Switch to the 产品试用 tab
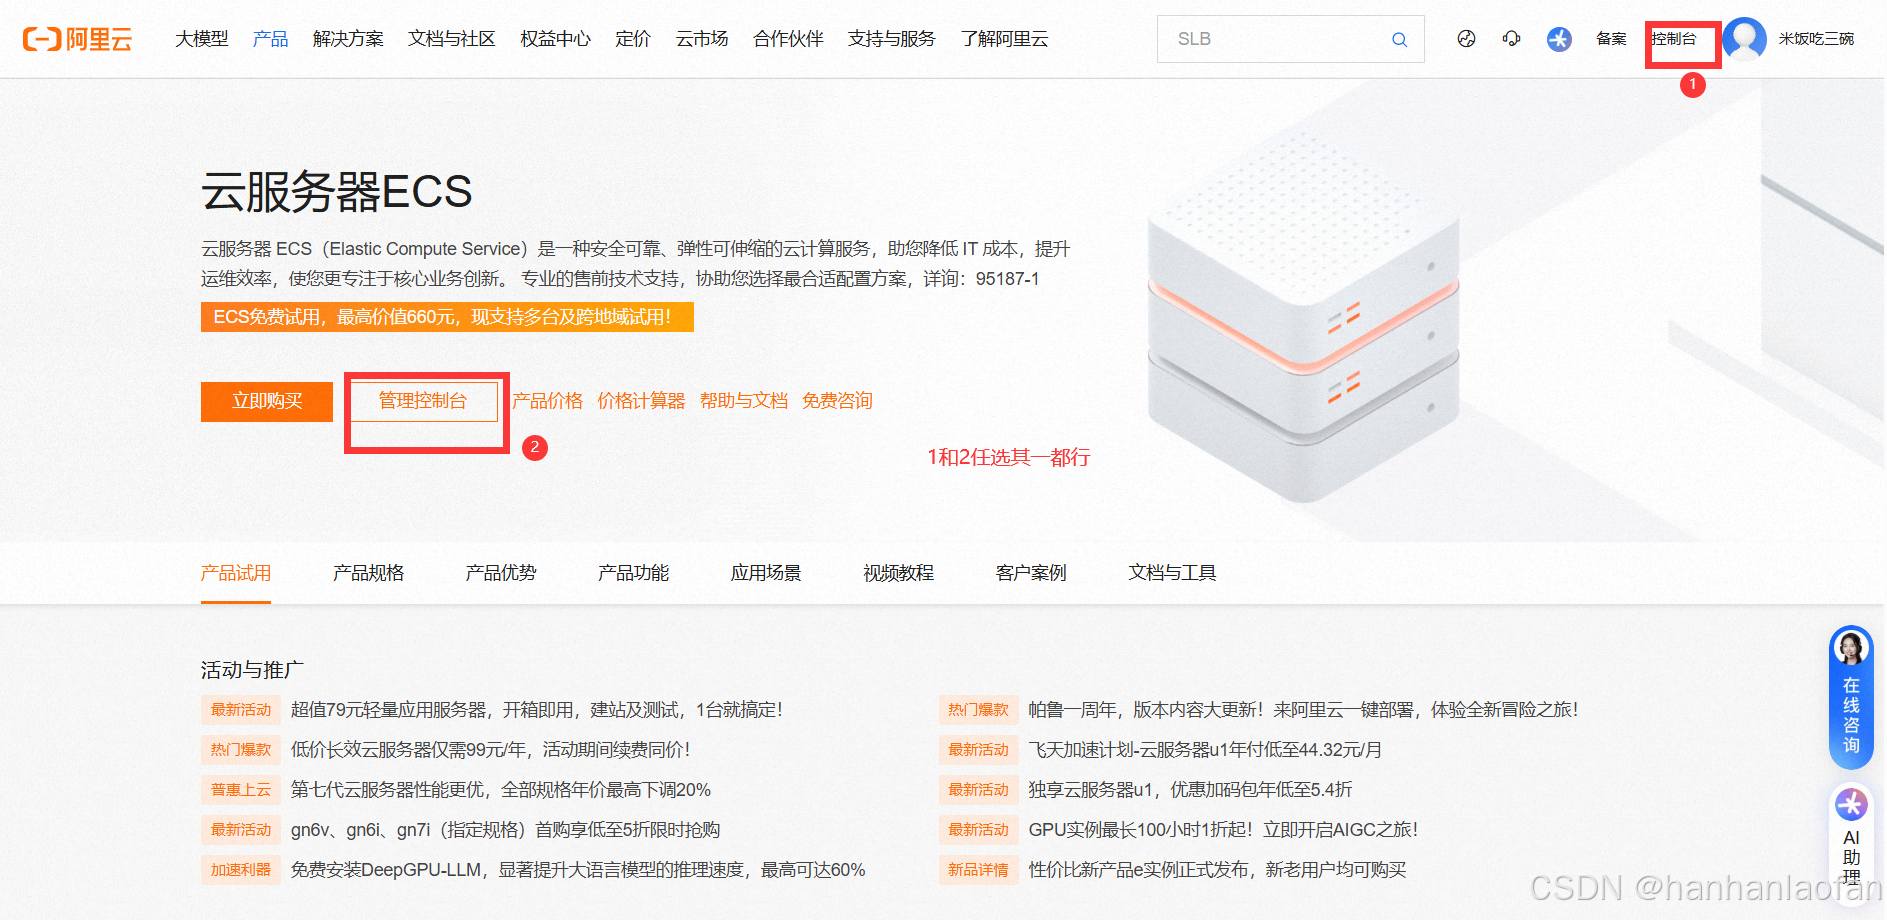 pyautogui.click(x=236, y=573)
